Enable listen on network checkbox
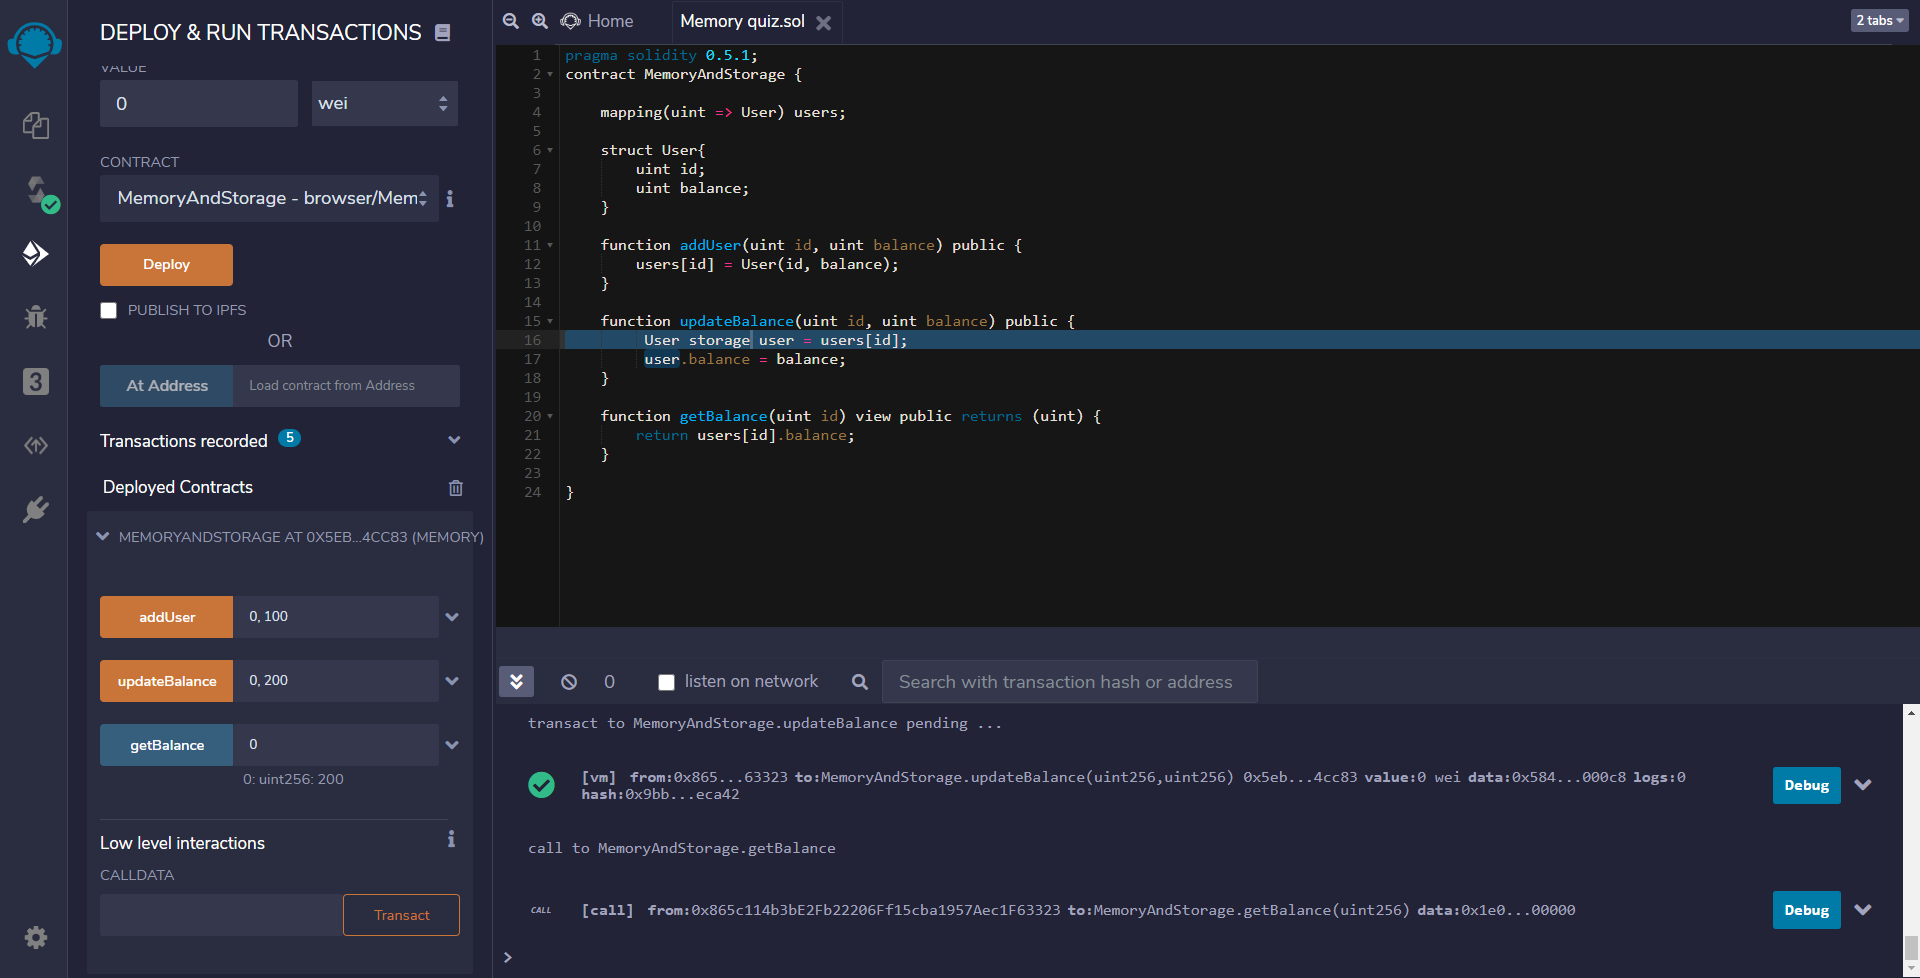This screenshot has height=978, width=1920. [666, 682]
